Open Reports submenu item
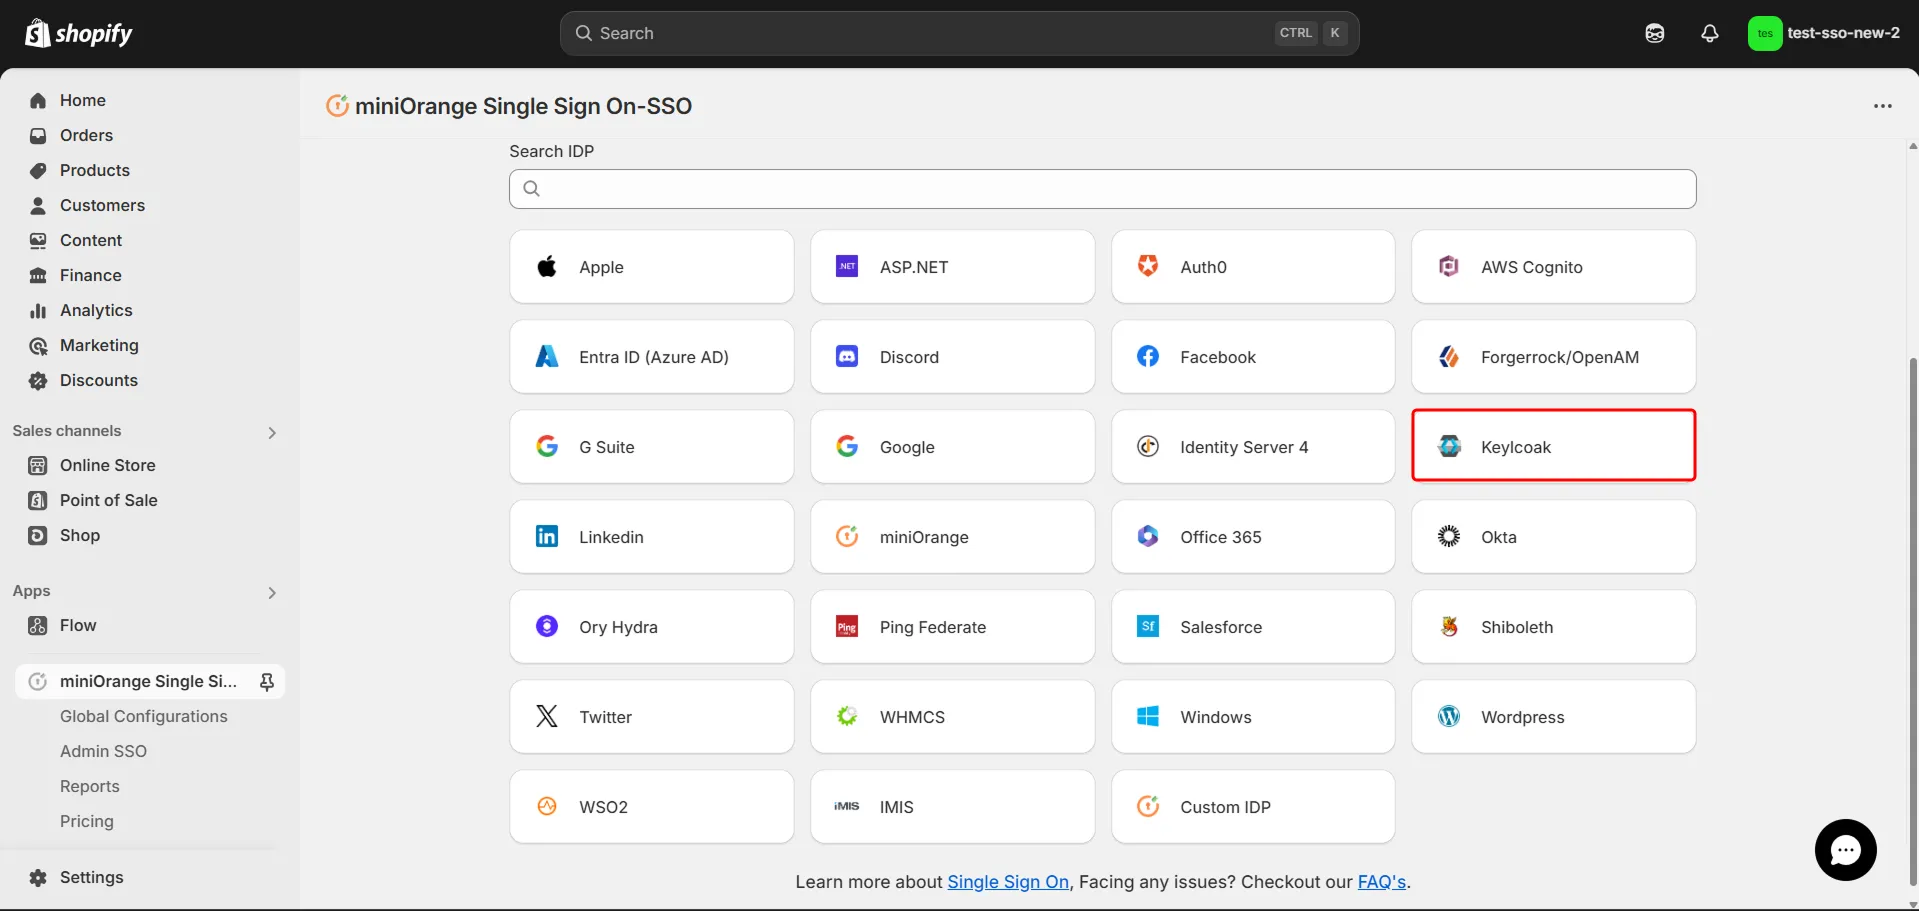 click(89, 787)
